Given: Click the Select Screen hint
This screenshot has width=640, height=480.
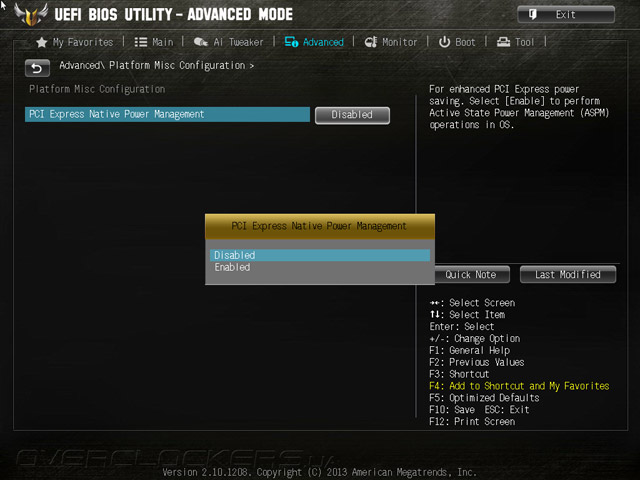Looking at the screenshot, I should pos(472,303).
